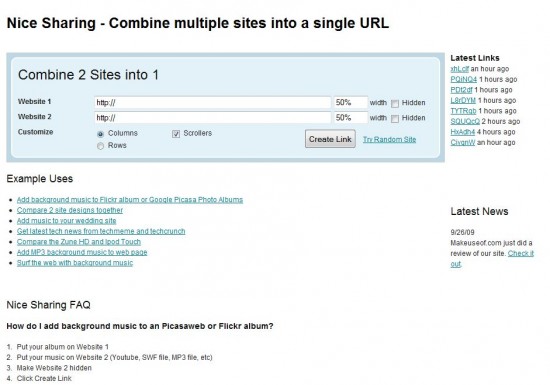Open Surf the web with background music link
Image resolution: width=550 pixels, height=385 pixels.
[75, 263]
